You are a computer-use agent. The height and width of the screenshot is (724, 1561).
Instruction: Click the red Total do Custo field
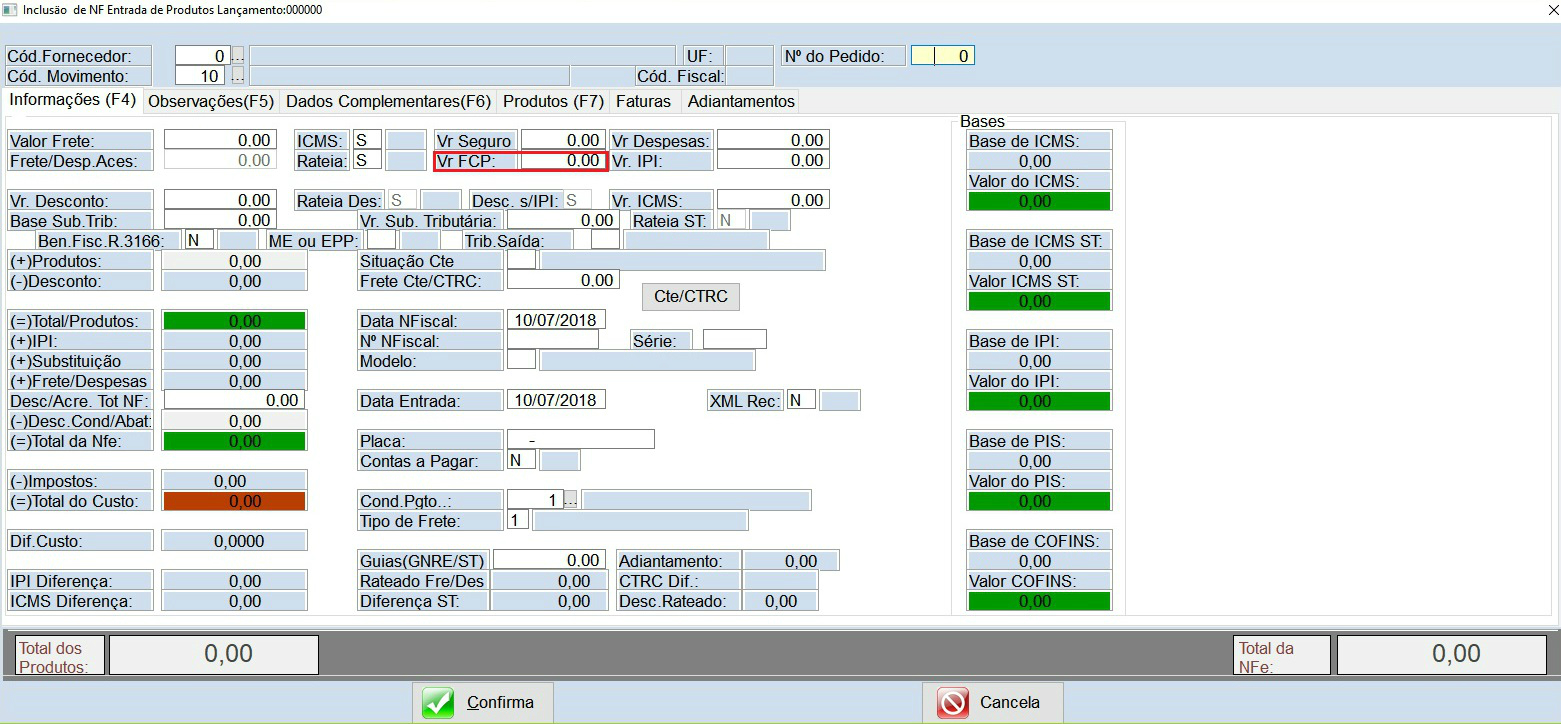[x=234, y=501]
